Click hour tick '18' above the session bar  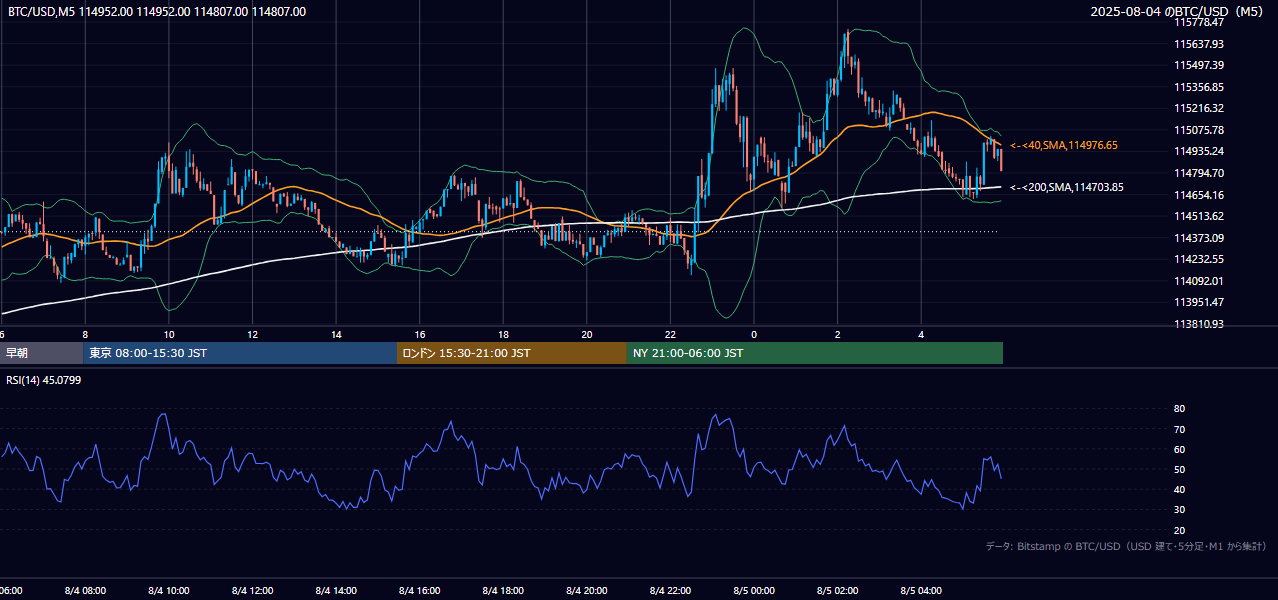(504, 334)
